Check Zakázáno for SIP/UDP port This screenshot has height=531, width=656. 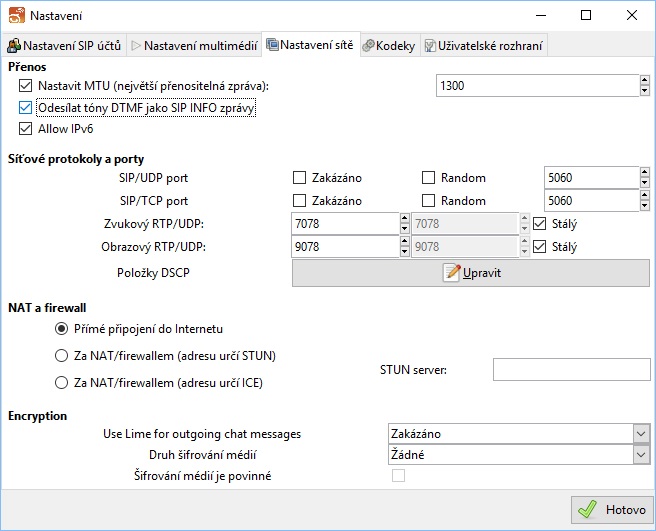[x=299, y=178]
